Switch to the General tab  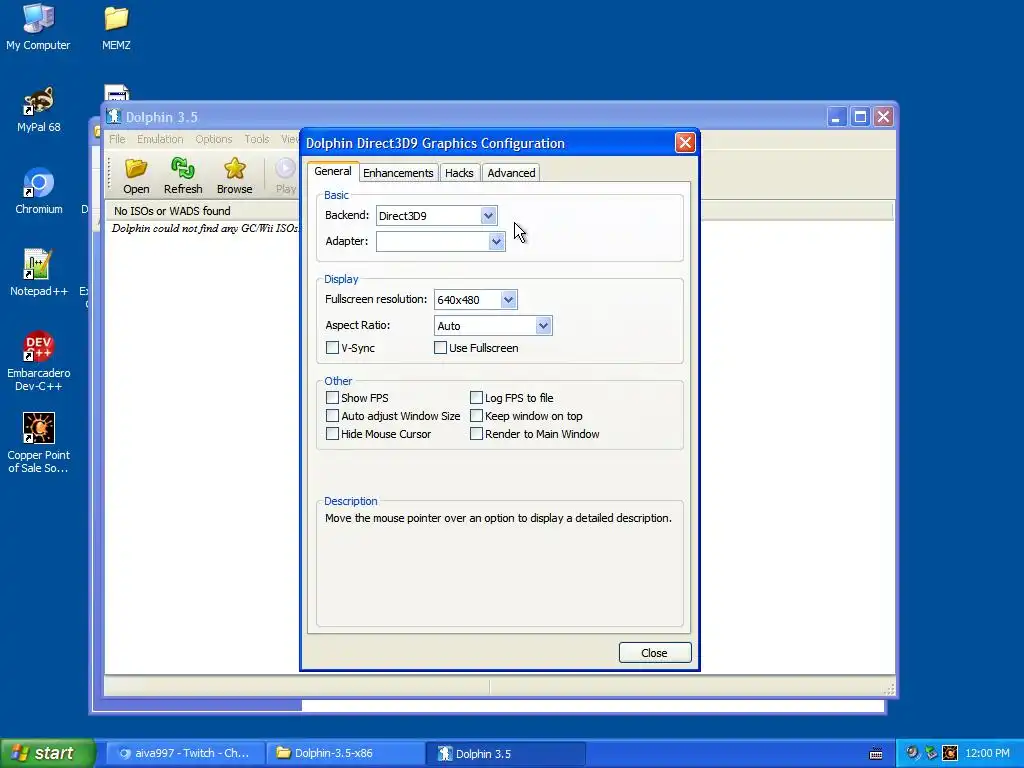pos(332,171)
